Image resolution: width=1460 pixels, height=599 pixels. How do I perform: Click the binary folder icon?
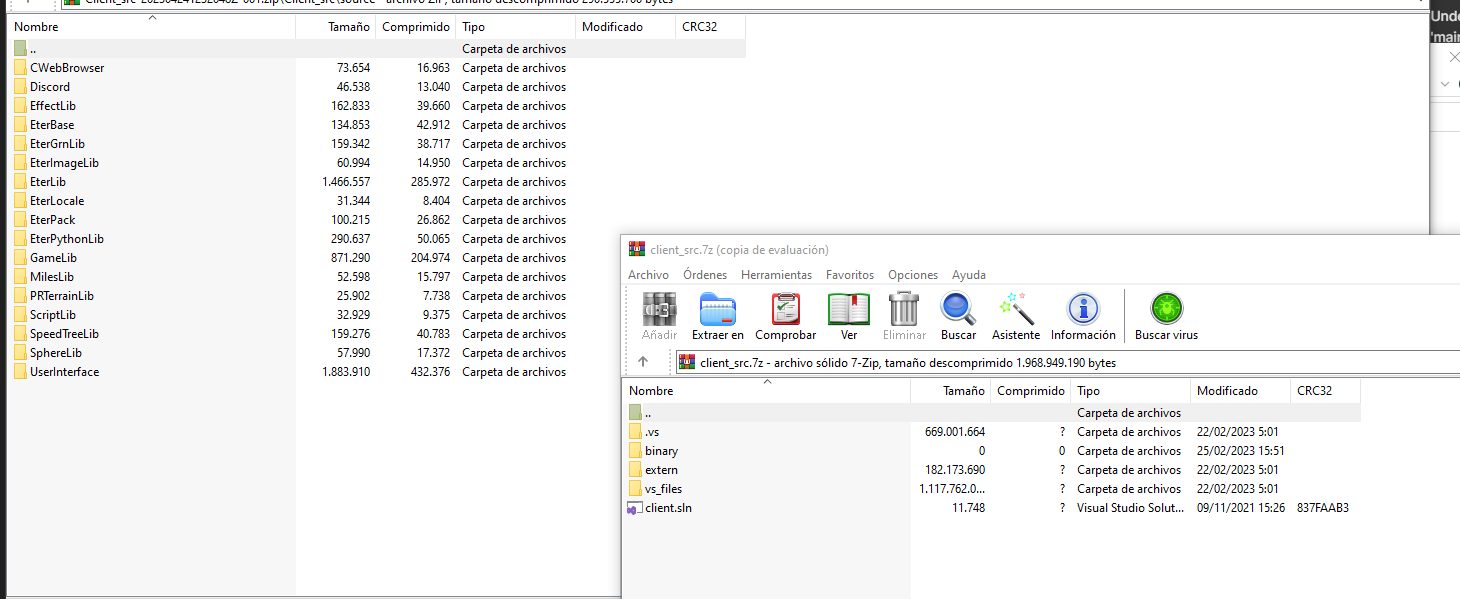635,451
